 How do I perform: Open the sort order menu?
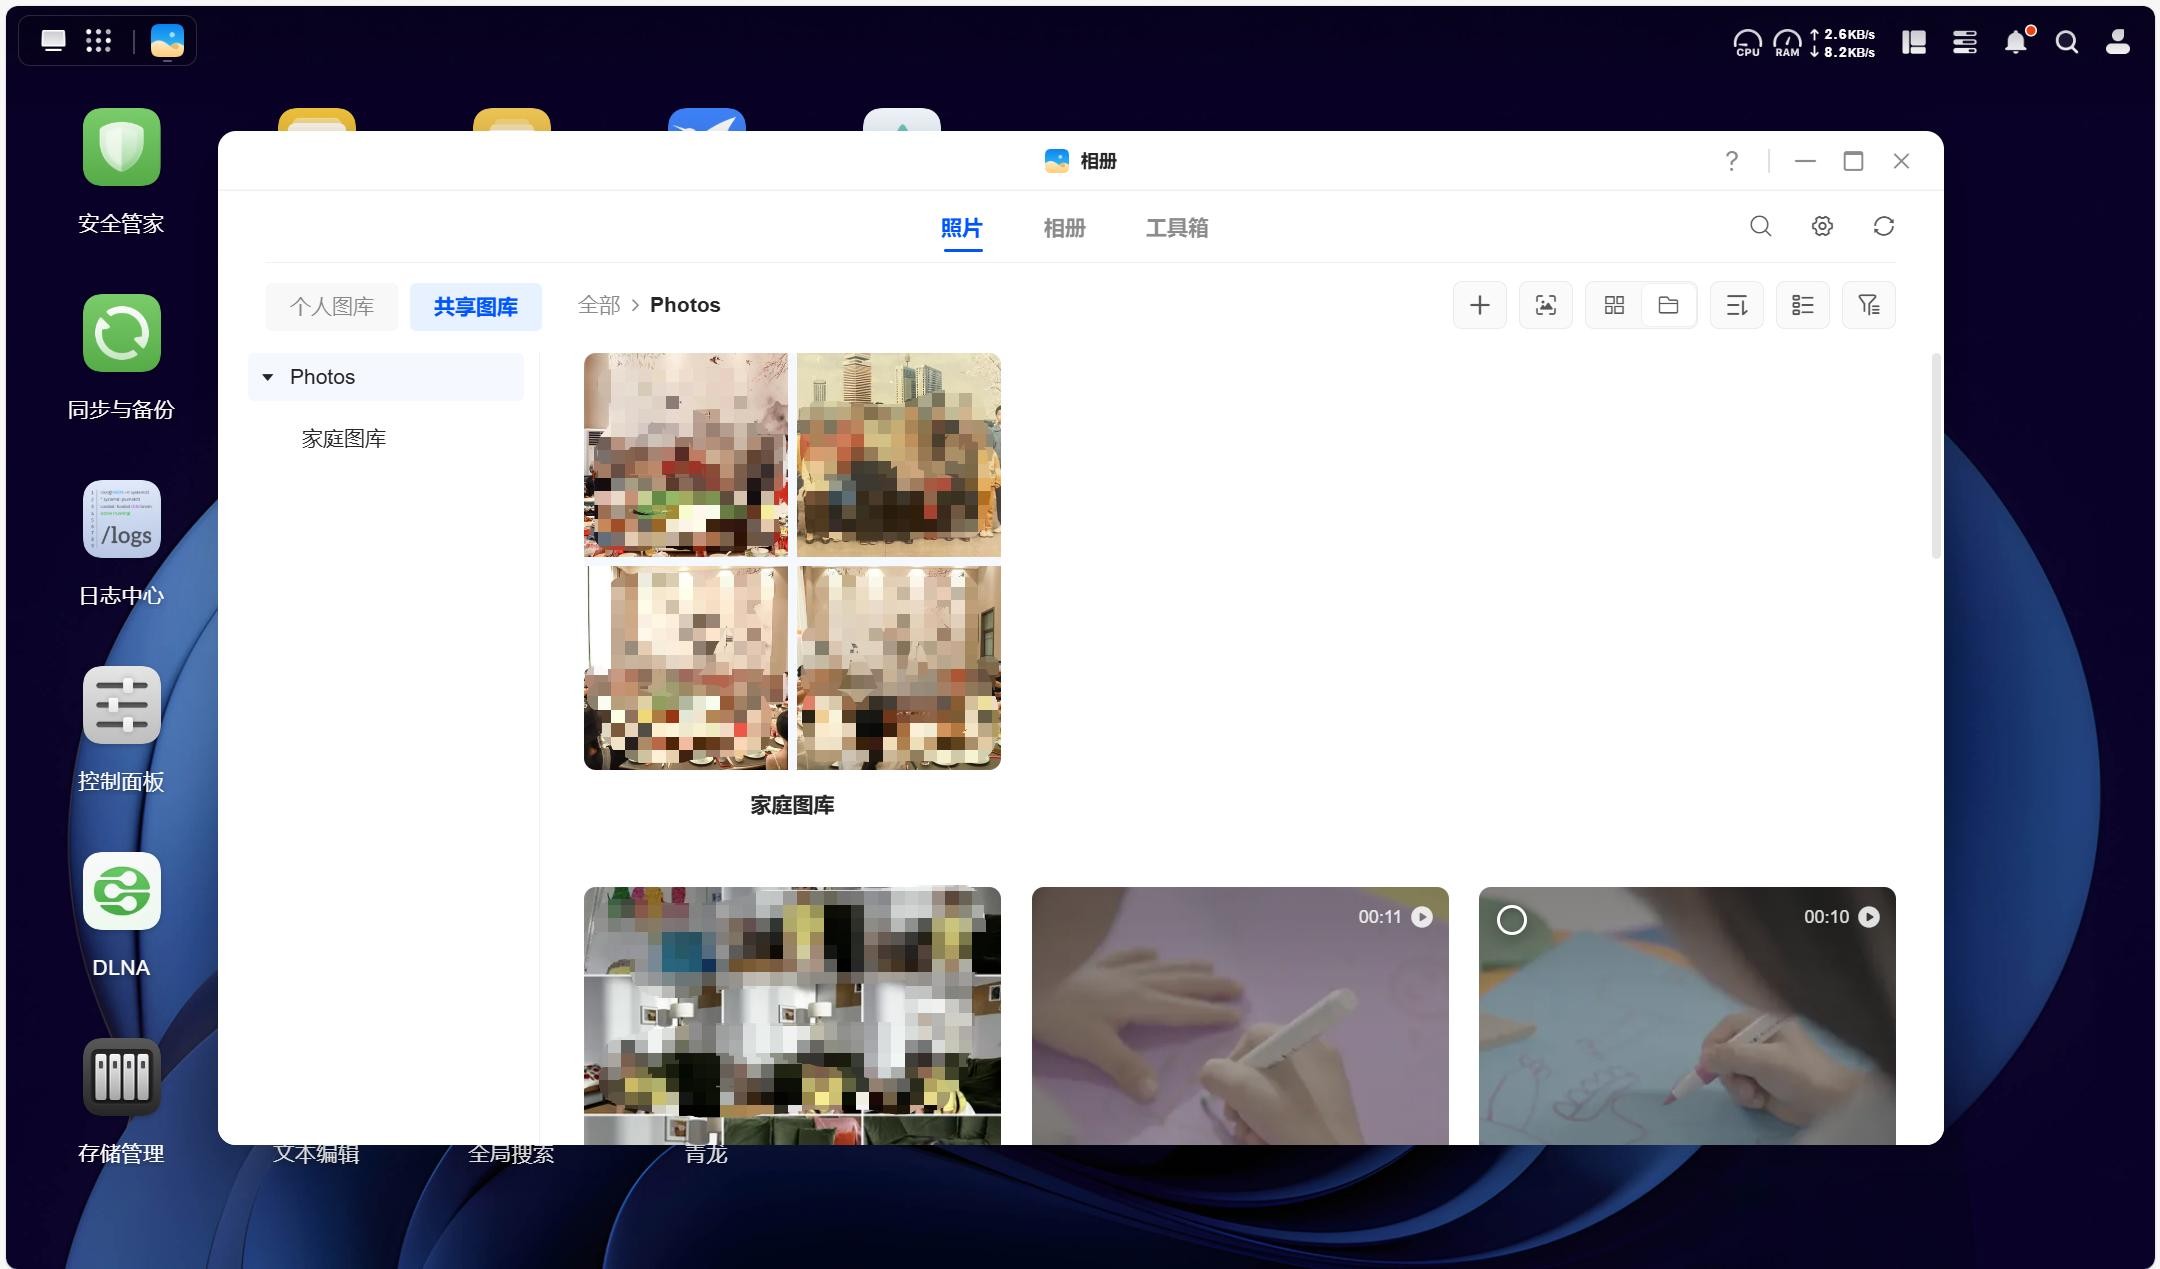coord(1736,305)
